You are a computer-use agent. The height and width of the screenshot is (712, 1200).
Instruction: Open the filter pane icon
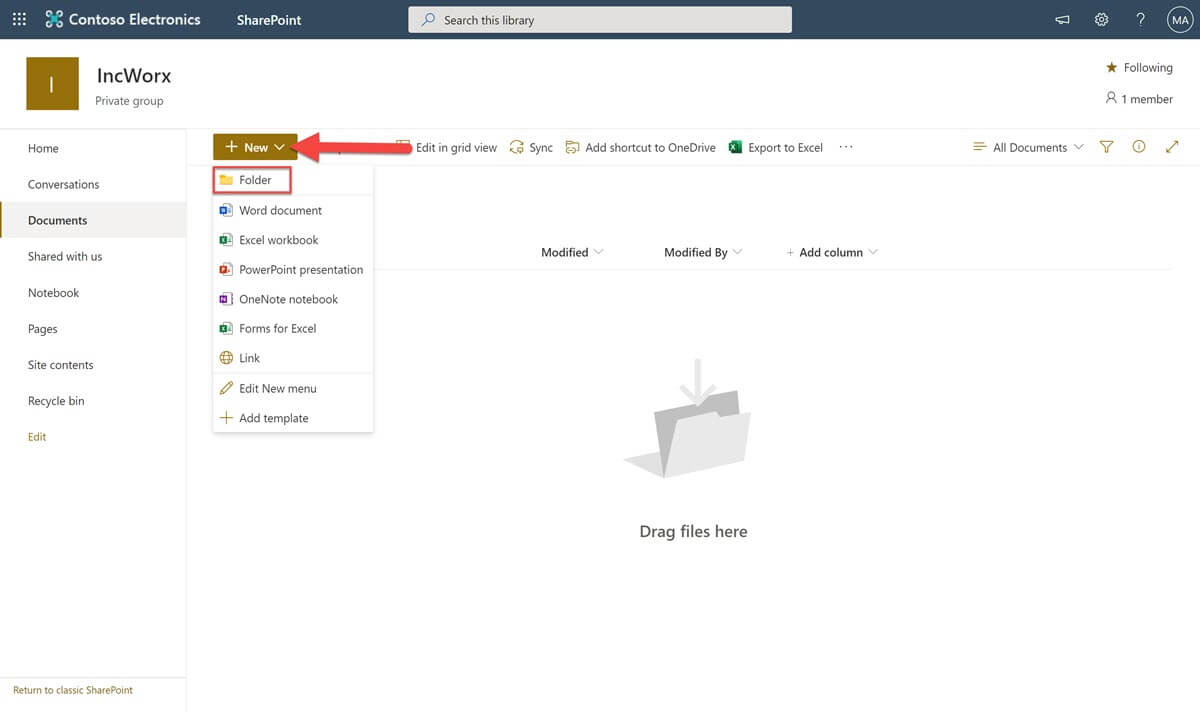[x=1106, y=147]
